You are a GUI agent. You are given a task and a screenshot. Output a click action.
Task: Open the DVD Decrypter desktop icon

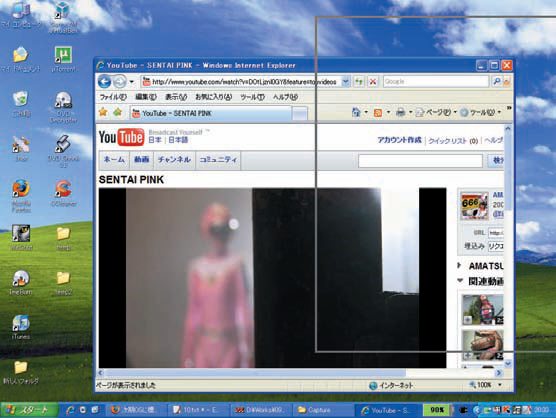(x=63, y=107)
